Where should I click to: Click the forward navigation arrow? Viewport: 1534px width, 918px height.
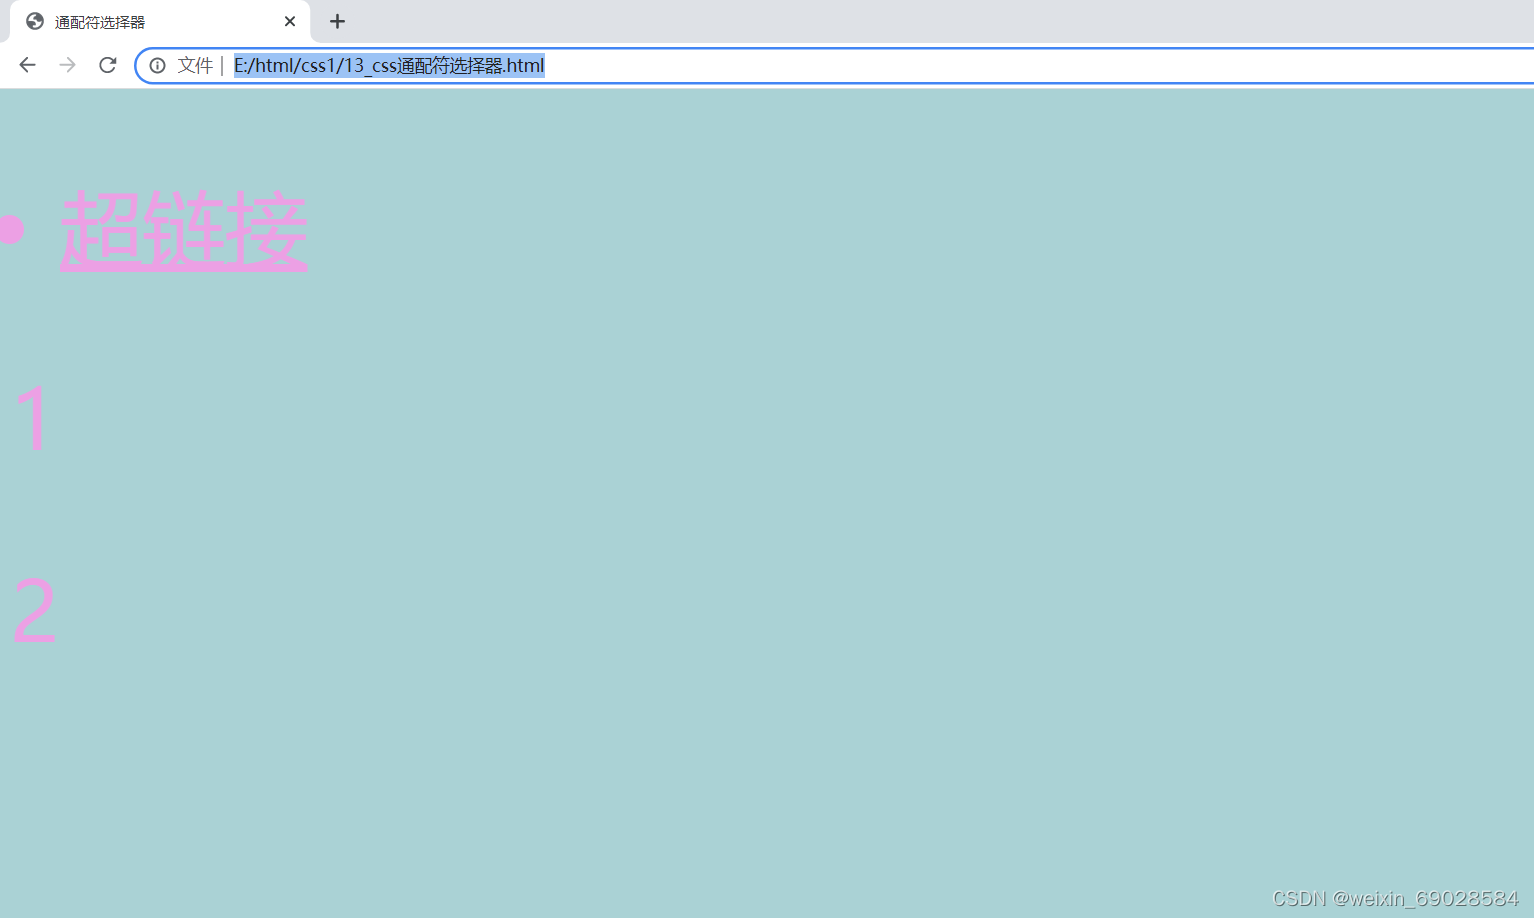(x=67, y=65)
